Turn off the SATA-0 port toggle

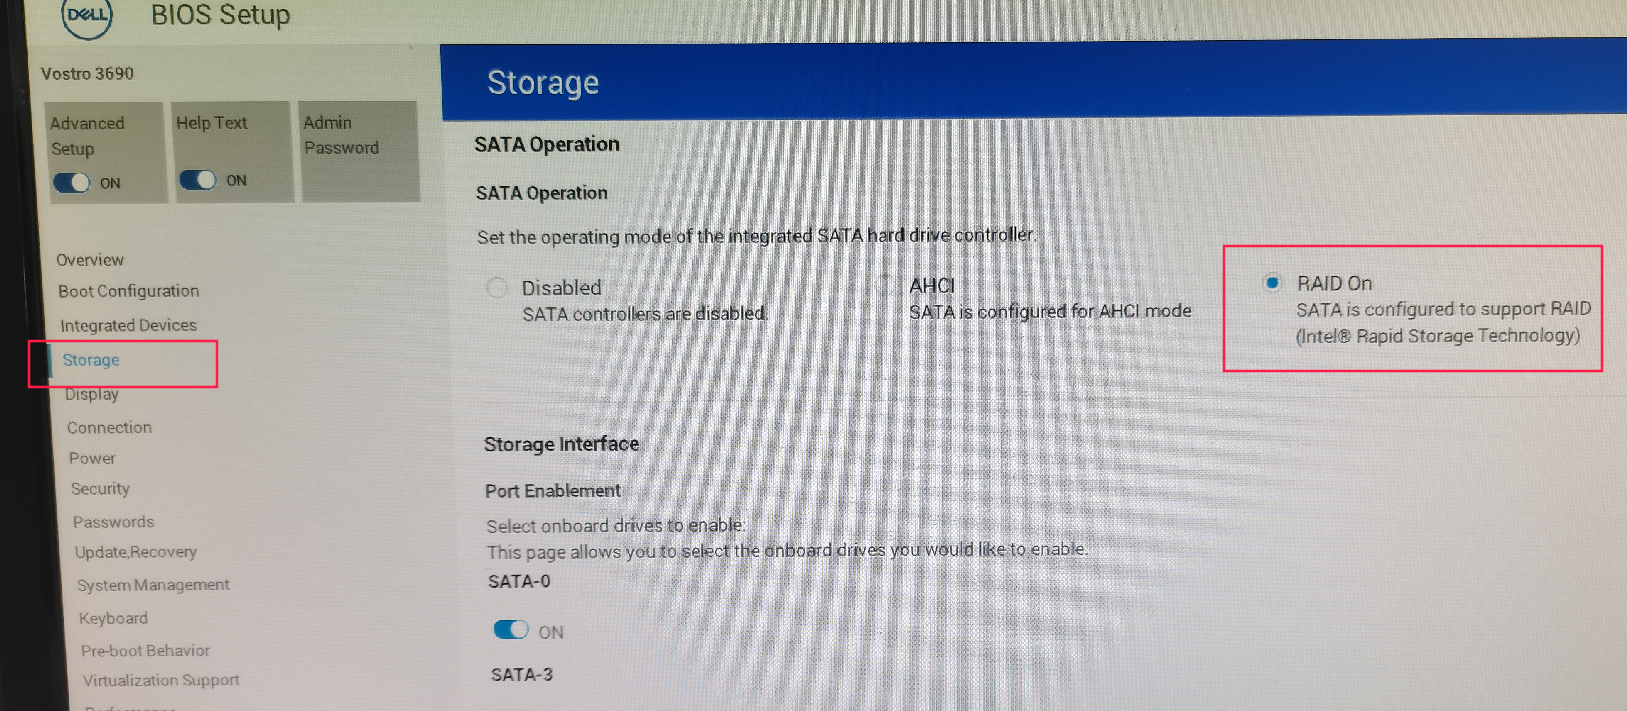(x=511, y=630)
